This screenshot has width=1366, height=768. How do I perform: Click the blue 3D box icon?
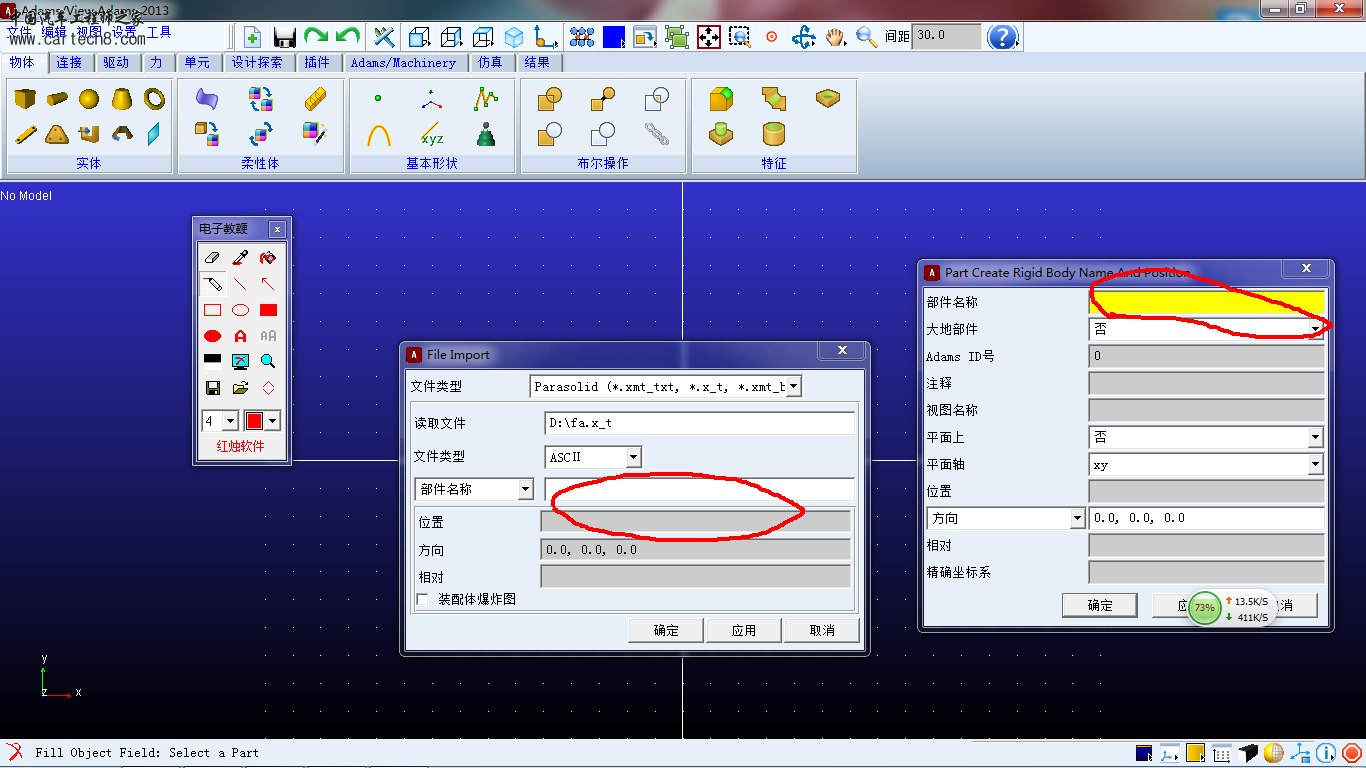pos(514,38)
